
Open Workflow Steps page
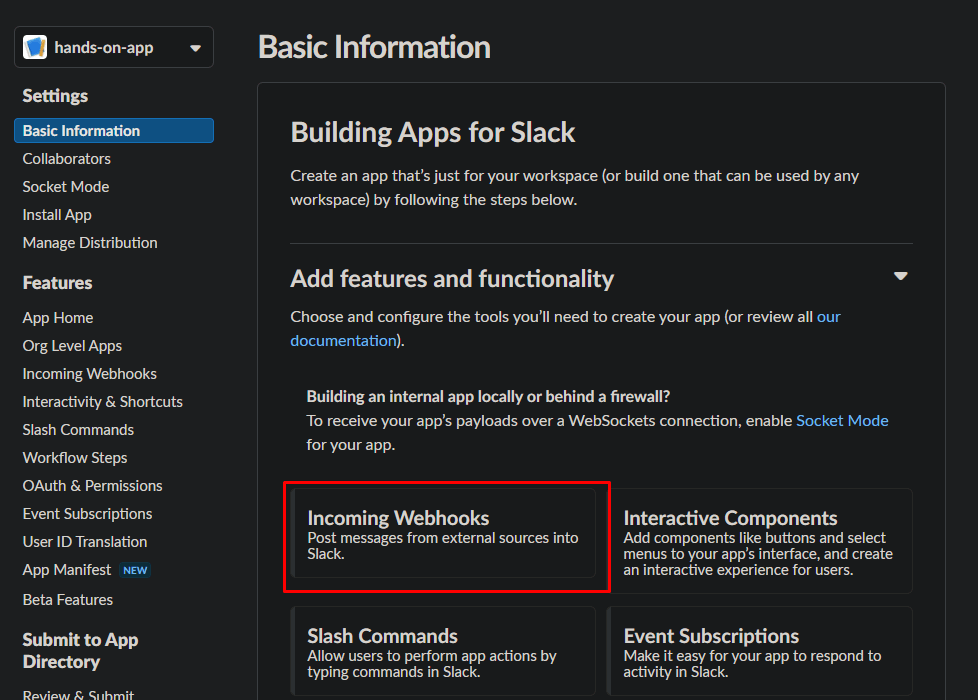click(x=75, y=458)
